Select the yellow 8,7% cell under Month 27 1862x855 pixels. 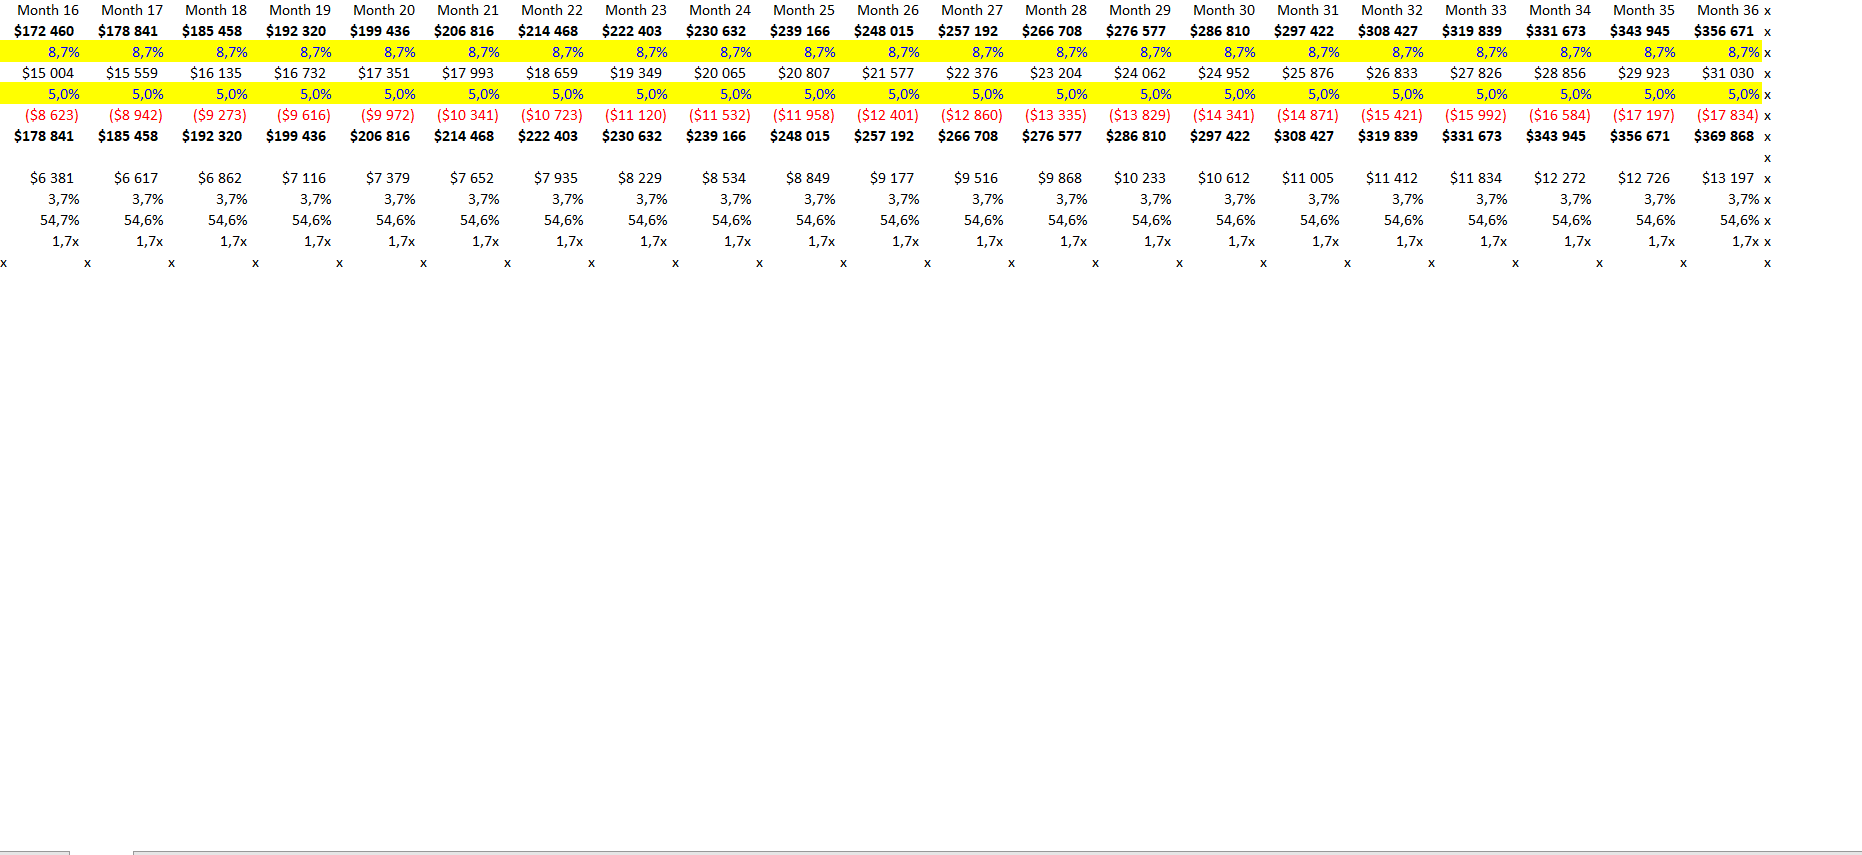(x=988, y=52)
